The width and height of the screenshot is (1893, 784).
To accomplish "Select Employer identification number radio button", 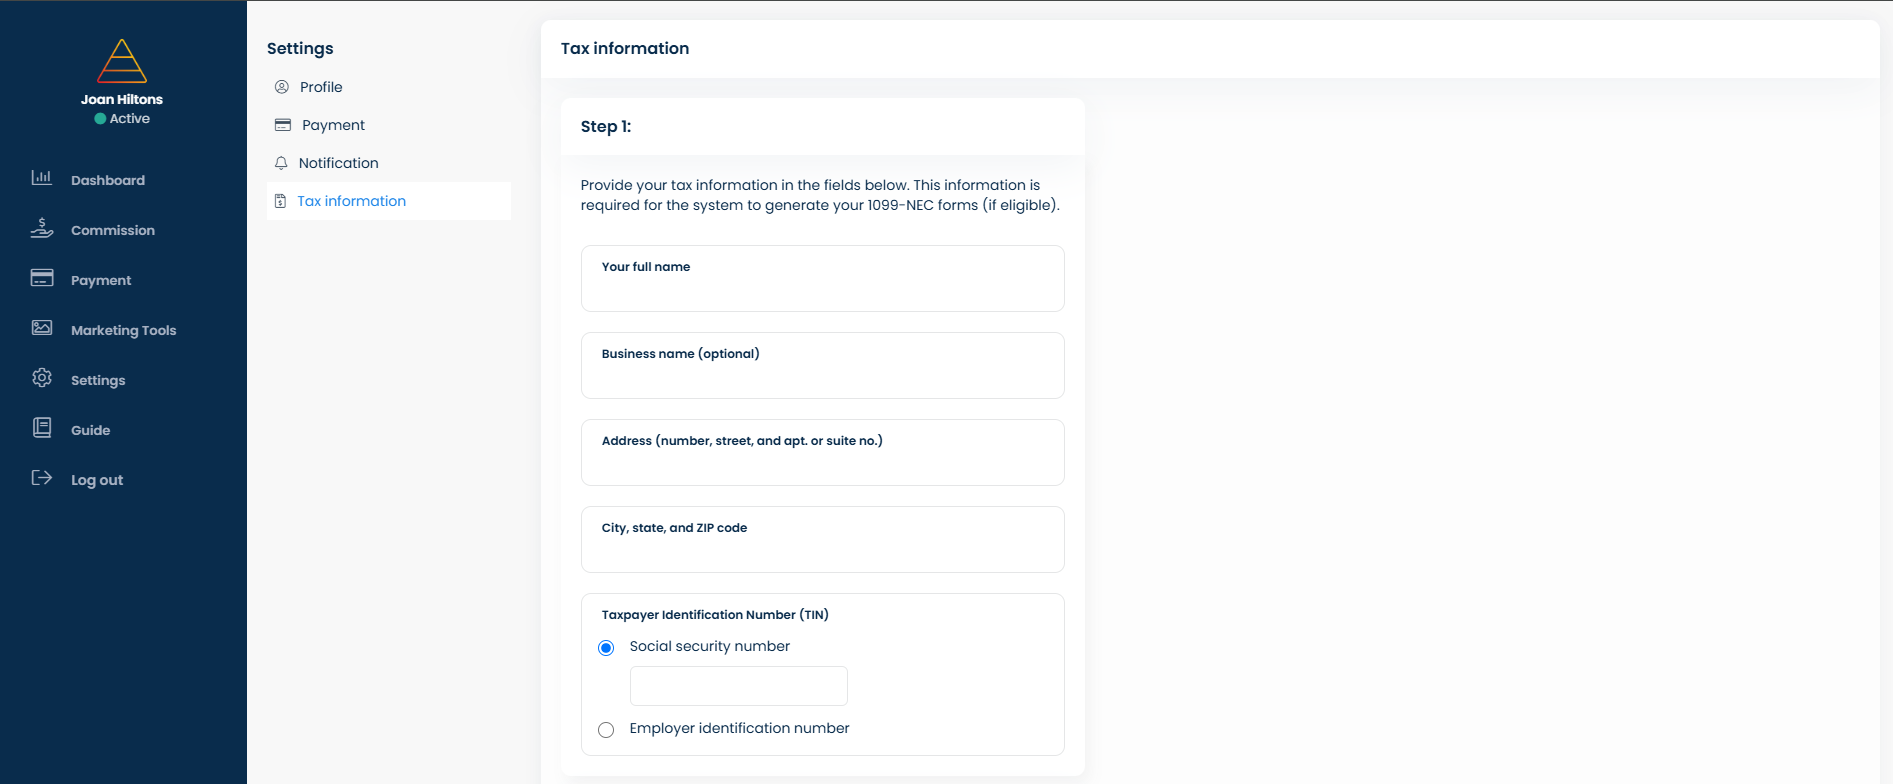I will 606,730.
